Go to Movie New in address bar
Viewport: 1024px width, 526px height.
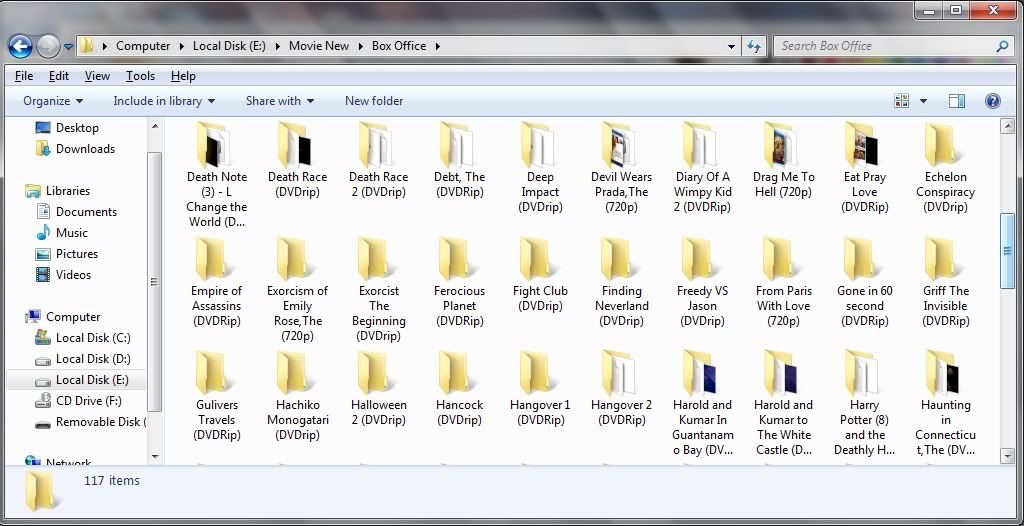pyautogui.click(x=319, y=46)
